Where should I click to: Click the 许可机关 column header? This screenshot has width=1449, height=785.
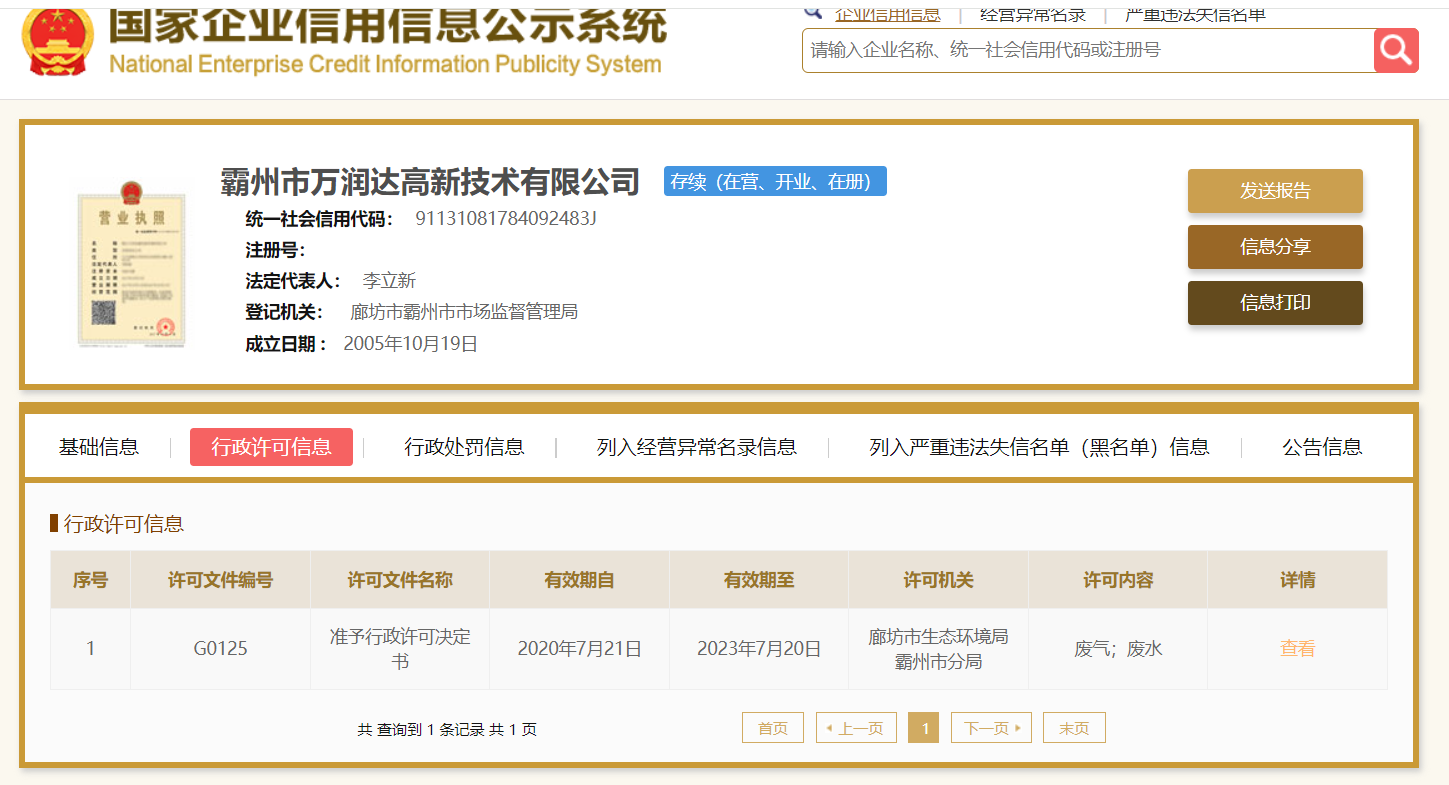tap(938, 580)
